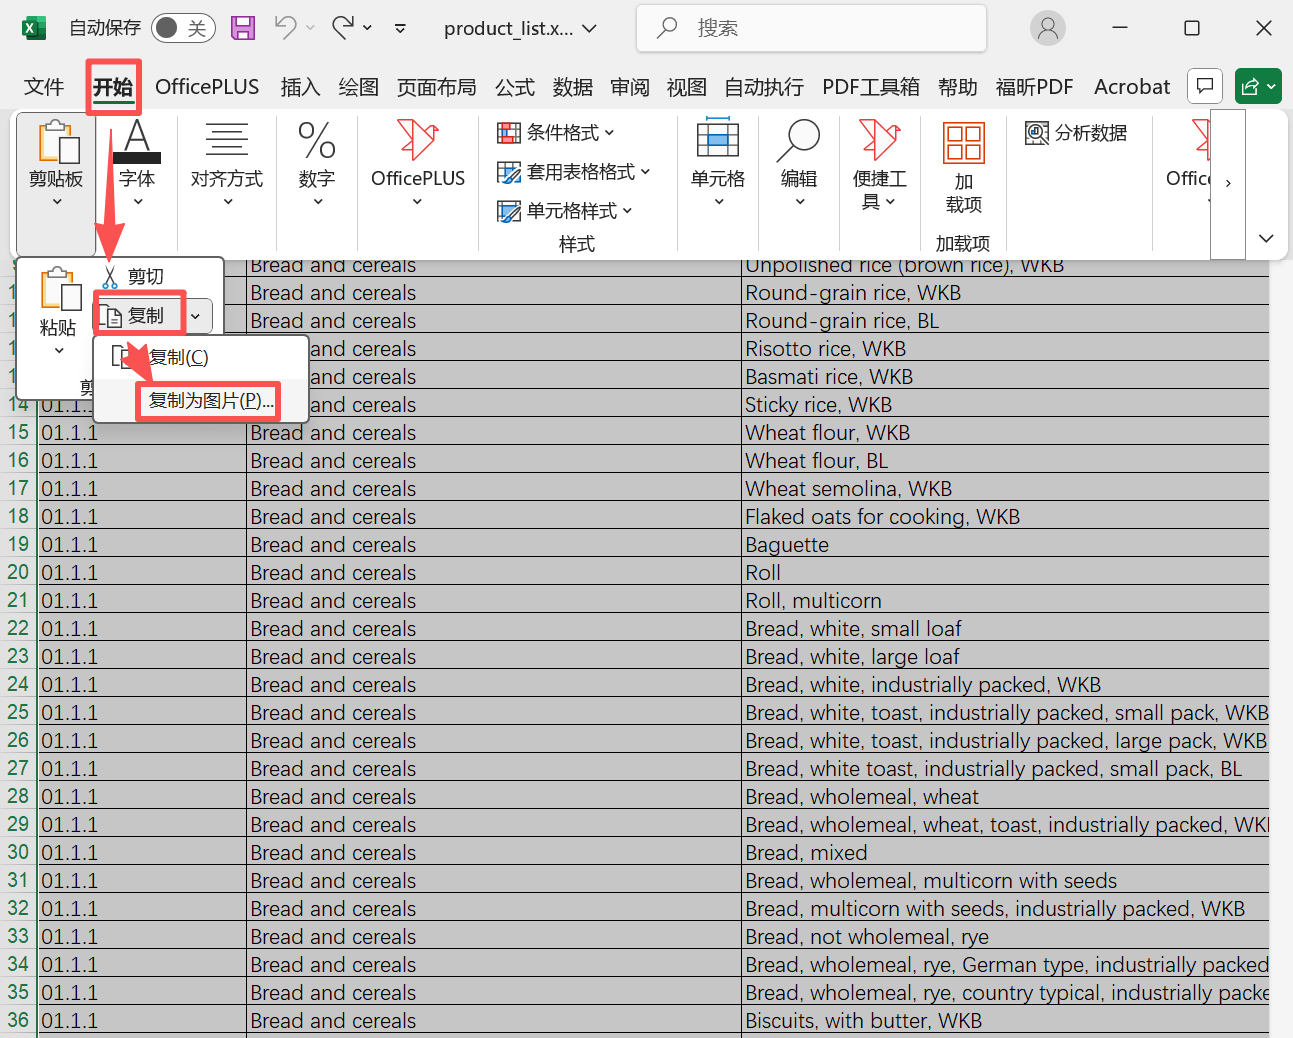Click the Undo arrow icon
The height and width of the screenshot is (1038, 1293).
[286, 28]
